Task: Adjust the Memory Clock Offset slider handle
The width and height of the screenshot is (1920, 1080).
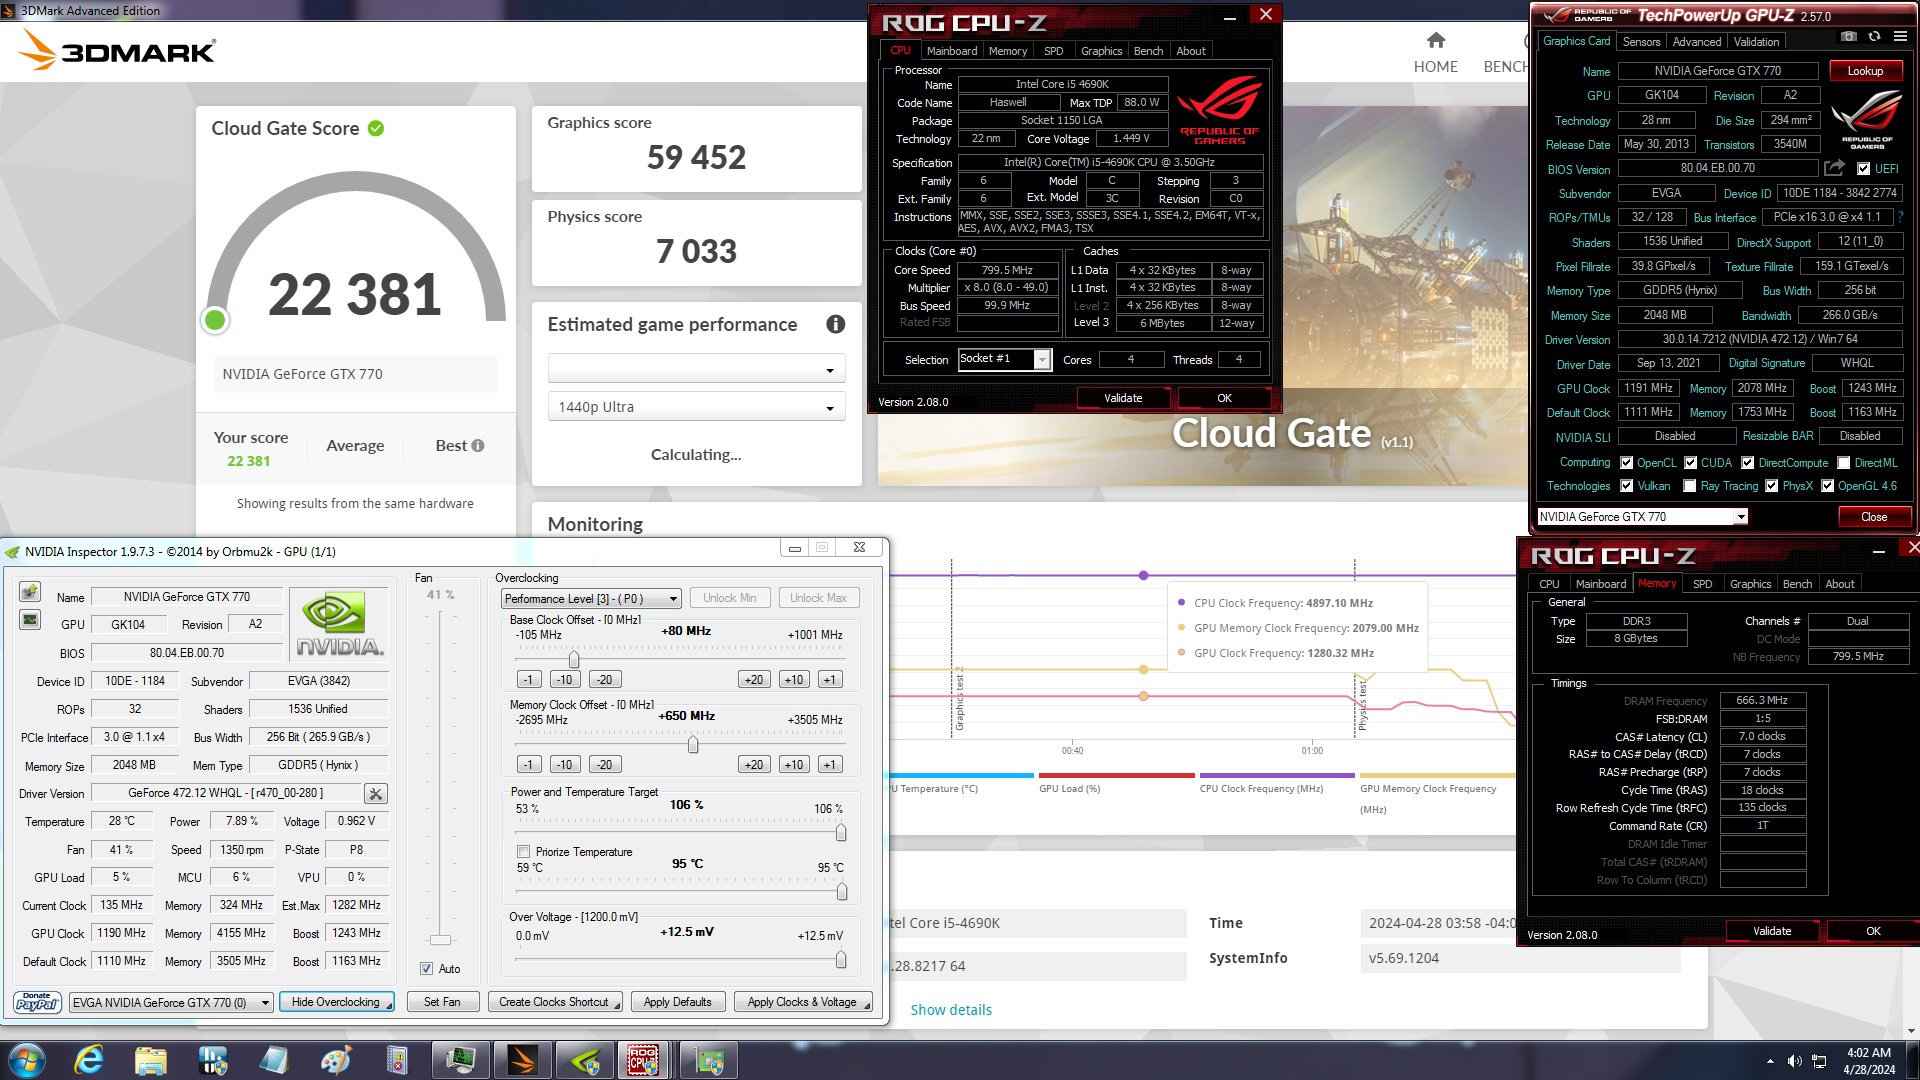Action: click(693, 745)
